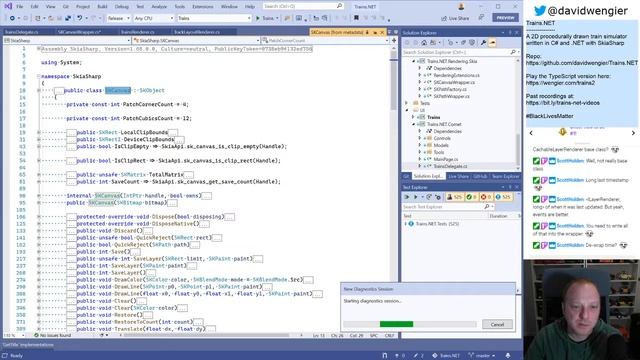Click the split editor plus icon
Viewport: 640px width, 360px height.
point(394,40)
